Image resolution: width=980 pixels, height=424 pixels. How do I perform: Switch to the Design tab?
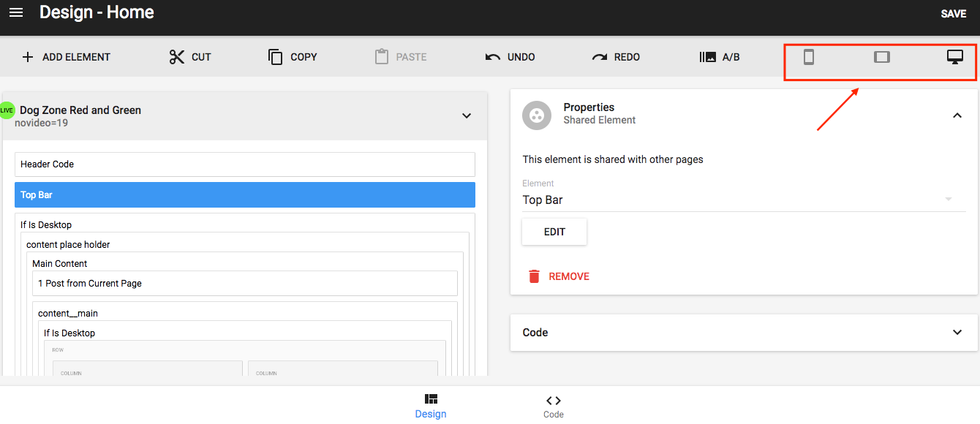(x=431, y=405)
